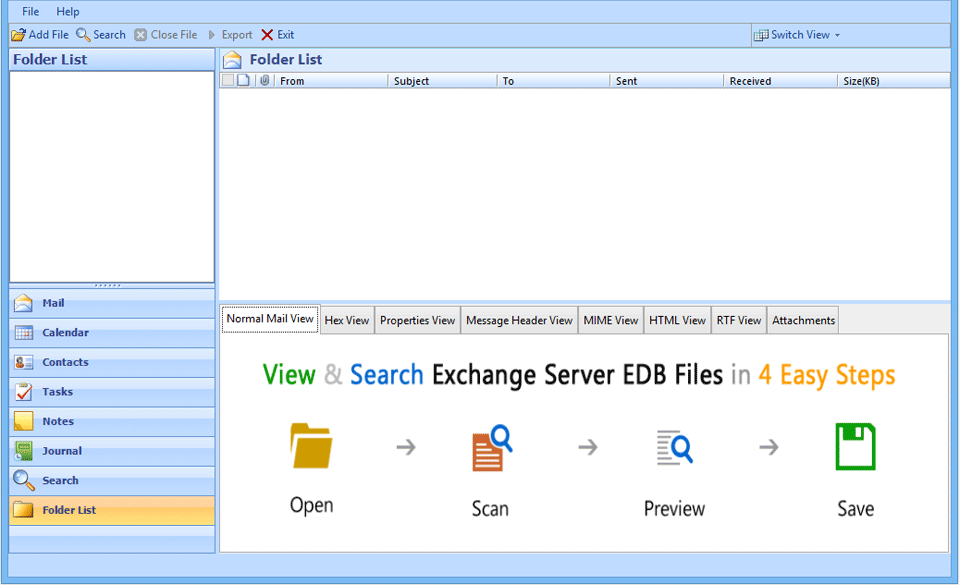The width and height of the screenshot is (960, 585).
Task: Click the Notes yellow sticky icon
Action: pos(23,421)
